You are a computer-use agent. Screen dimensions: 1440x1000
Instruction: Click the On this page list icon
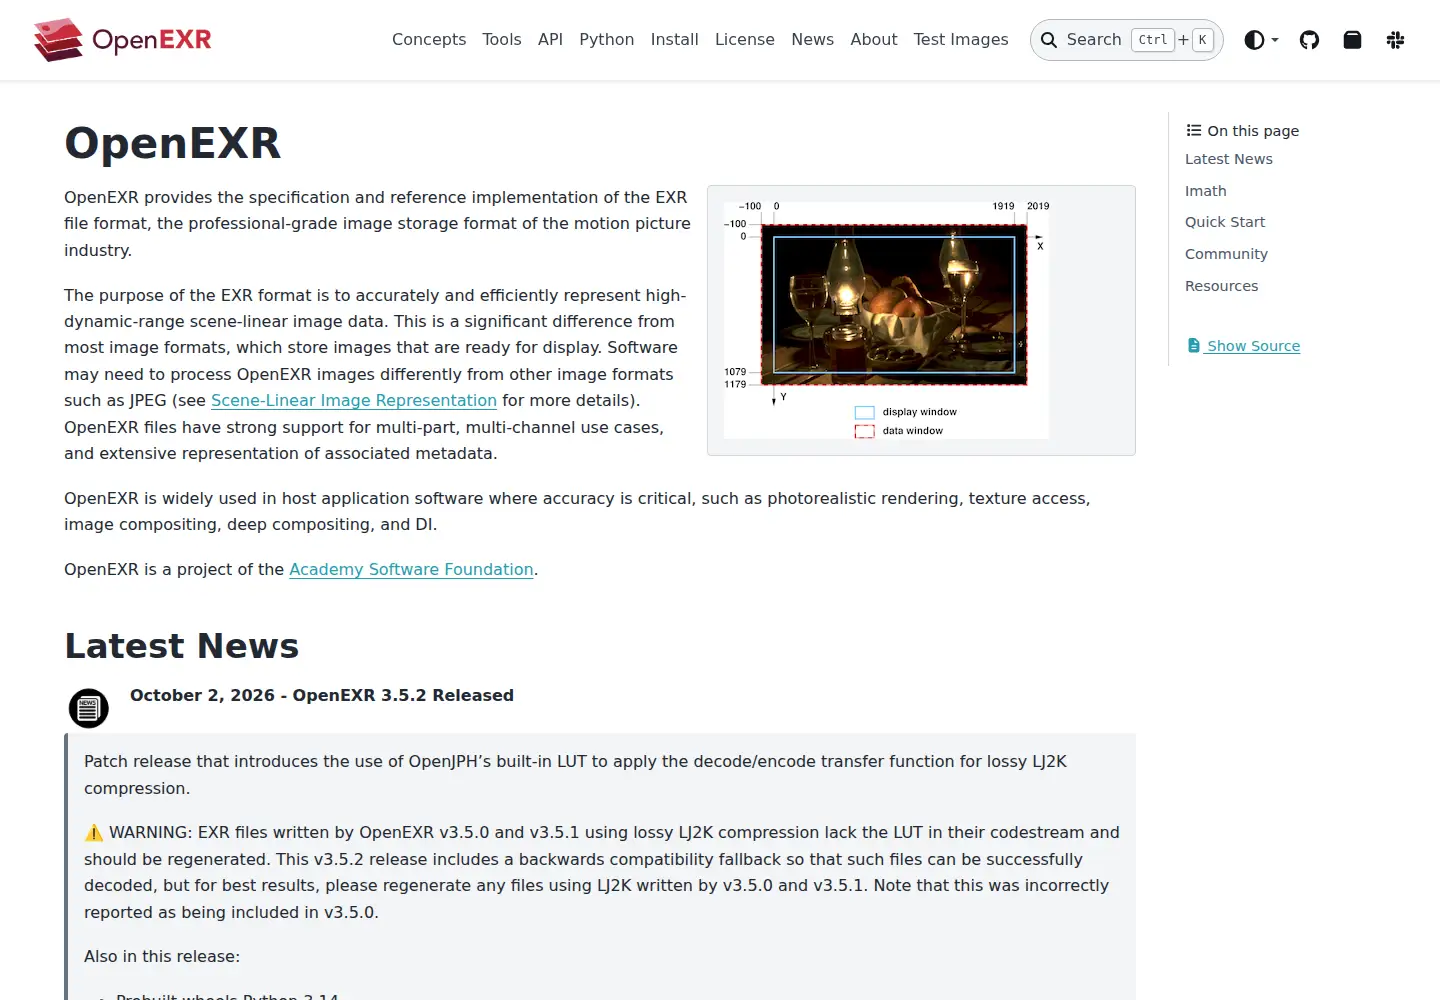coord(1193,130)
